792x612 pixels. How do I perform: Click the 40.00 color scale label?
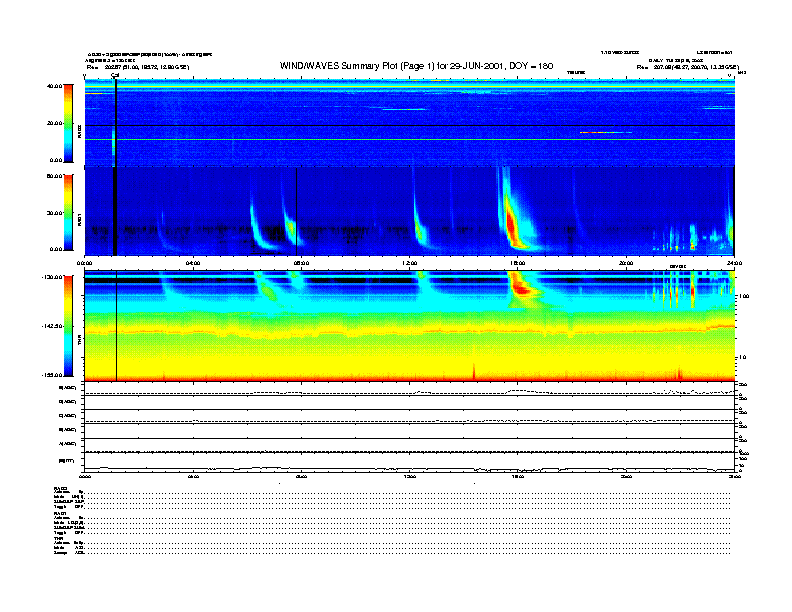coord(54,86)
